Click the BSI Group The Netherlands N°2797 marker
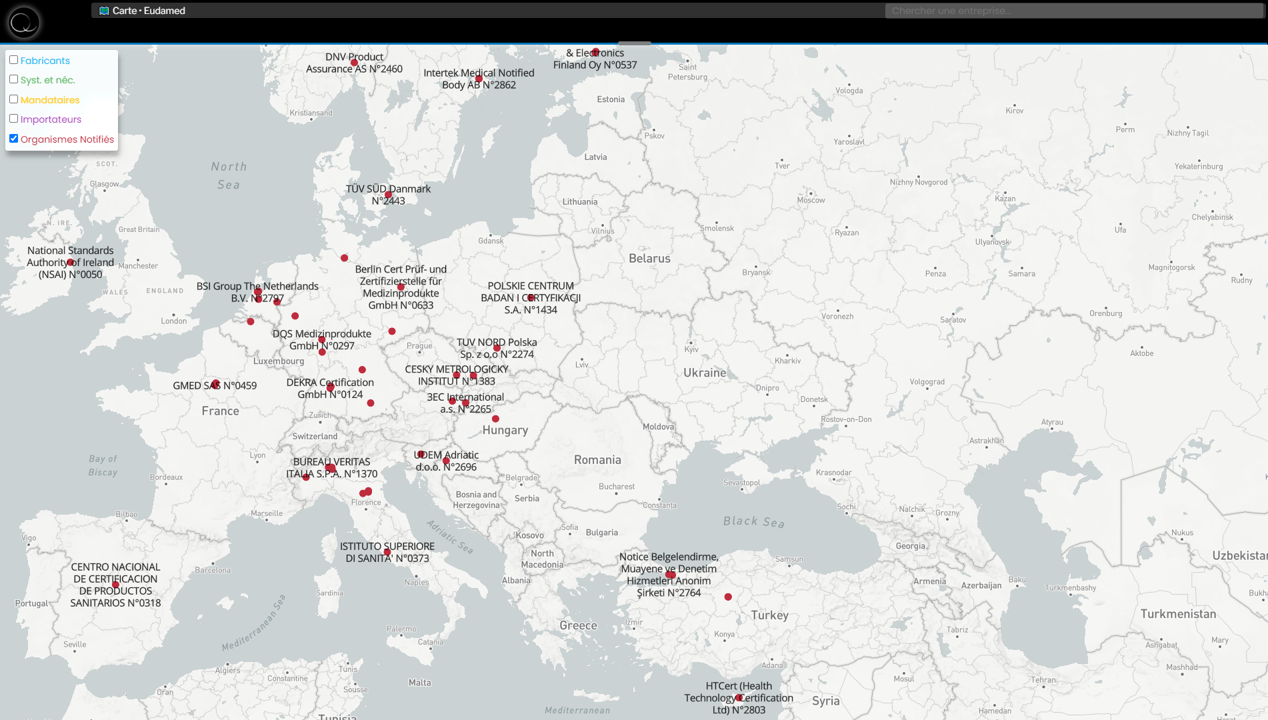1268x720 pixels. [258, 292]
